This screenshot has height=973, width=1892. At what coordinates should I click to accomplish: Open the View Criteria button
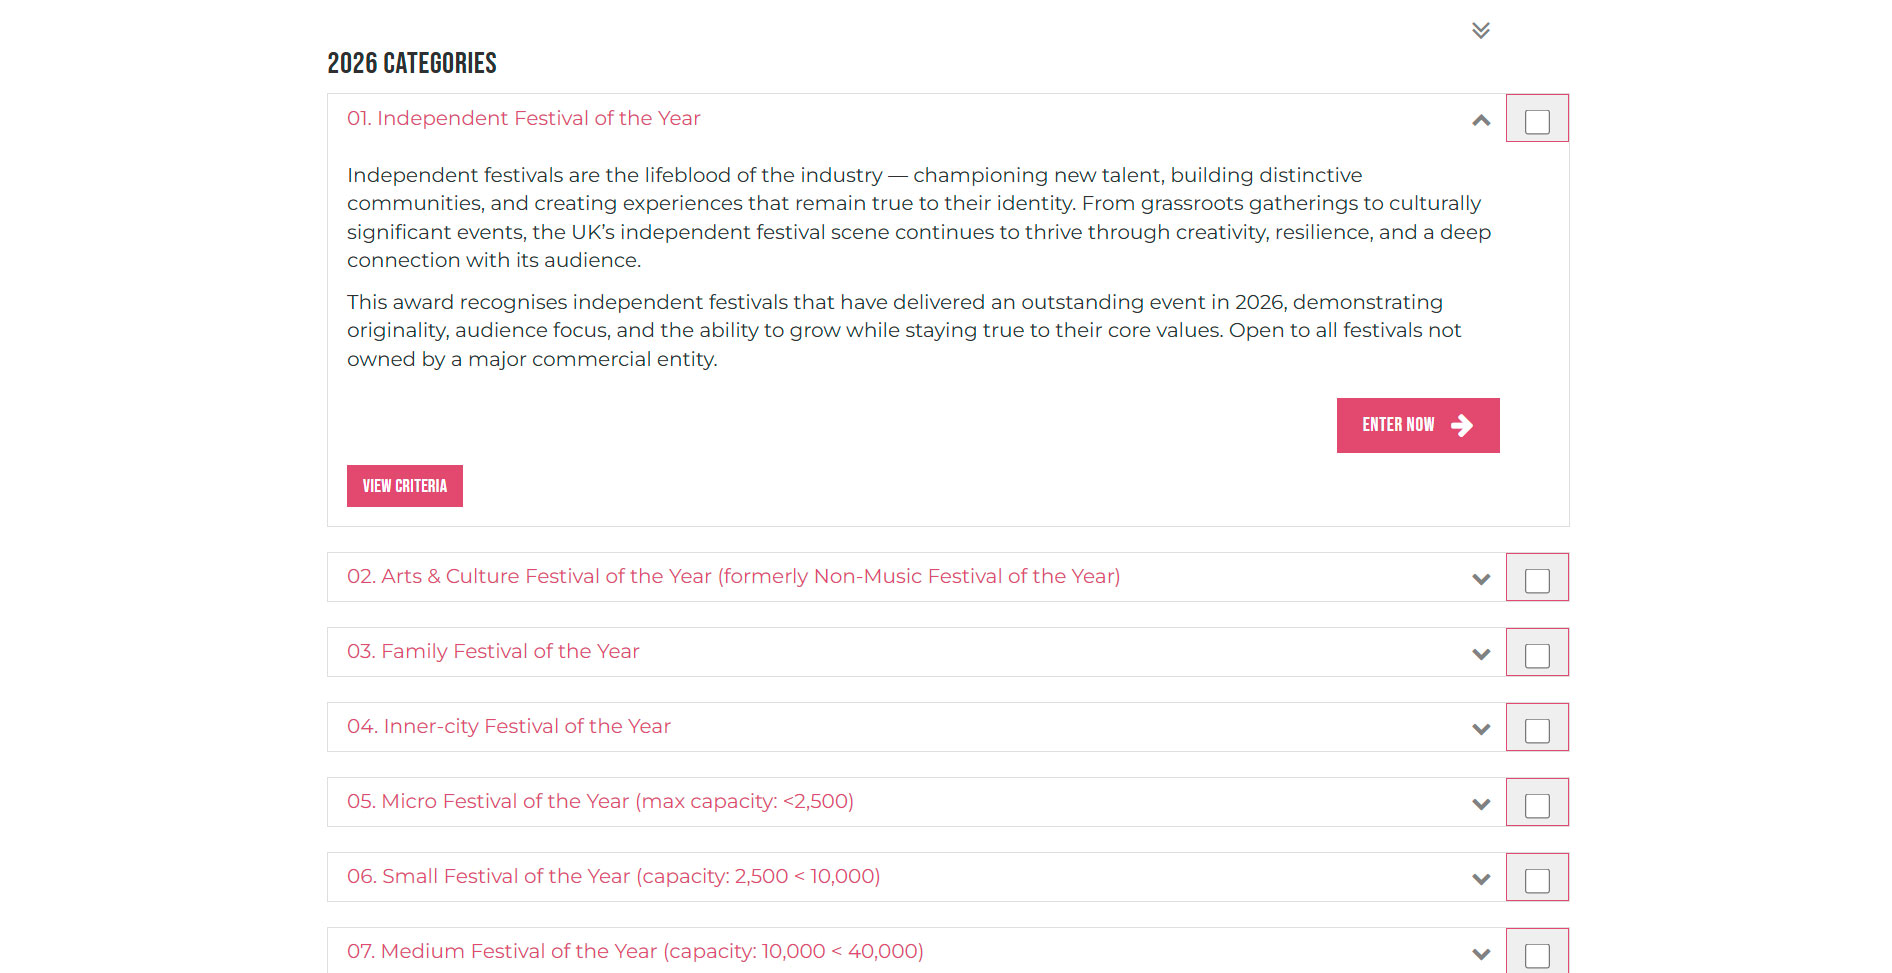[x=405, y=486]
